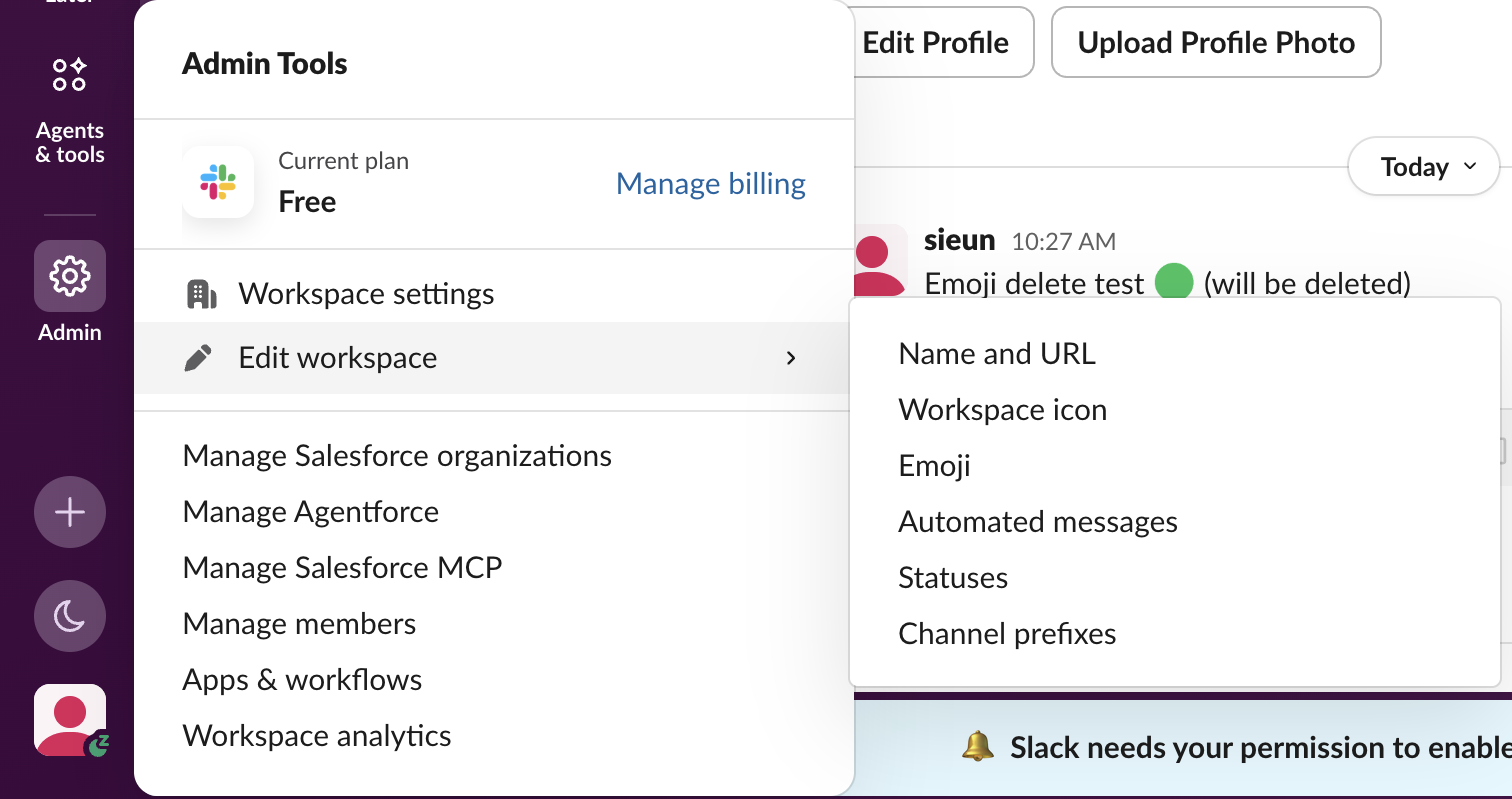Select Statuses in submenu

coord(1174,578)
